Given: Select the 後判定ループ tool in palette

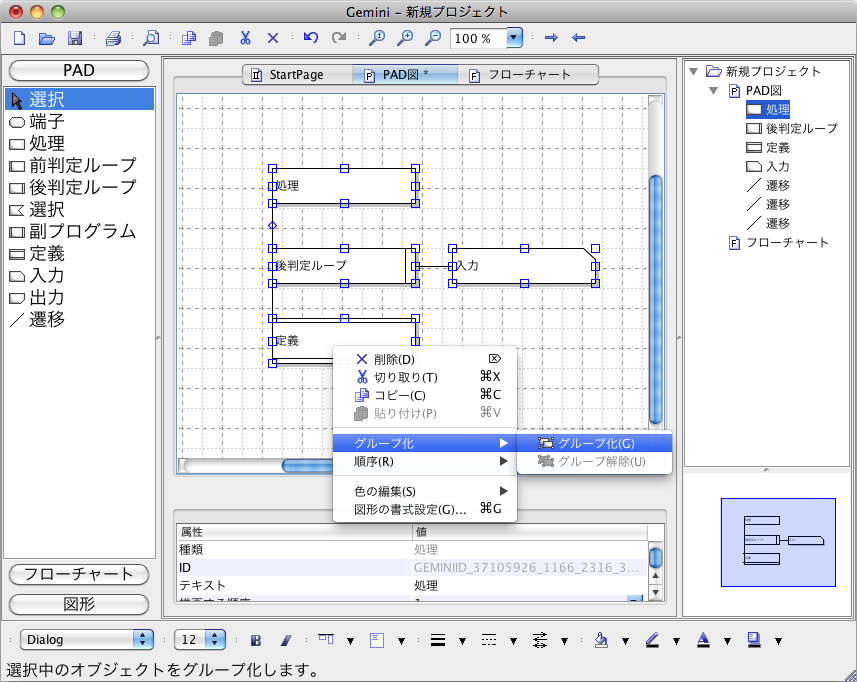Looking at the screenshot, I should click(80, 187).
